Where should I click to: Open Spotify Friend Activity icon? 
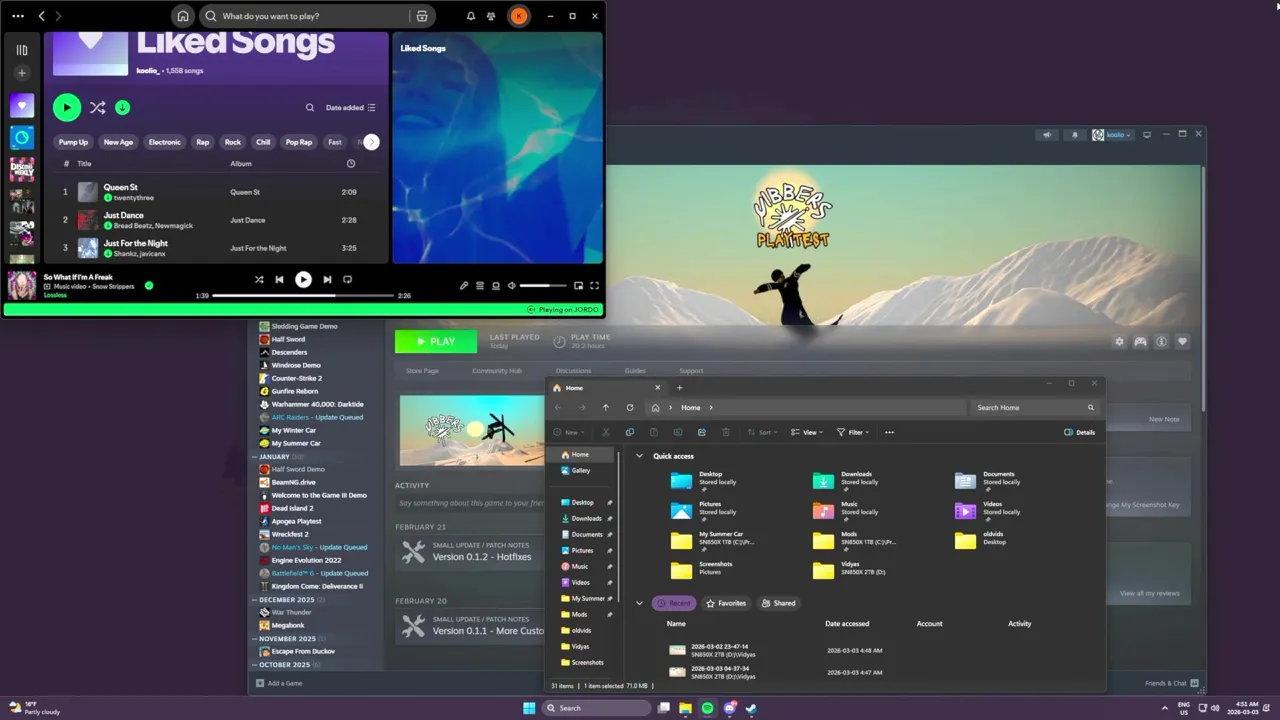(491, 16)
